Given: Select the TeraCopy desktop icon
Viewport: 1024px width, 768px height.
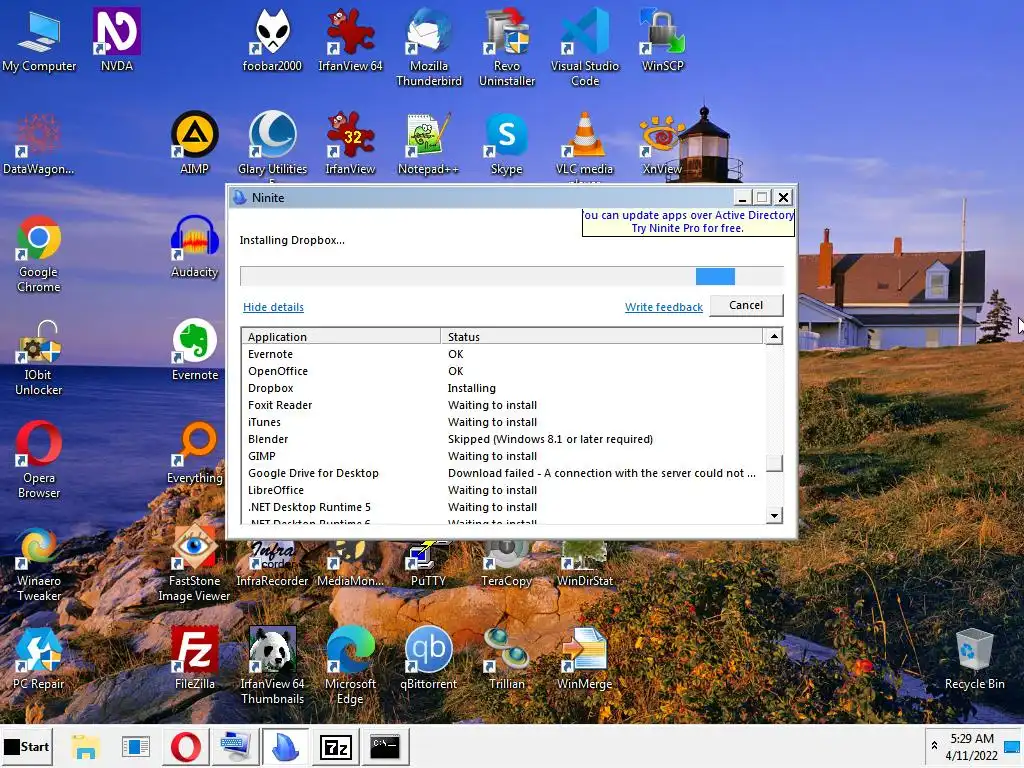Looking at the screenshot, I should pyautogui.click(x=507, y=563).
